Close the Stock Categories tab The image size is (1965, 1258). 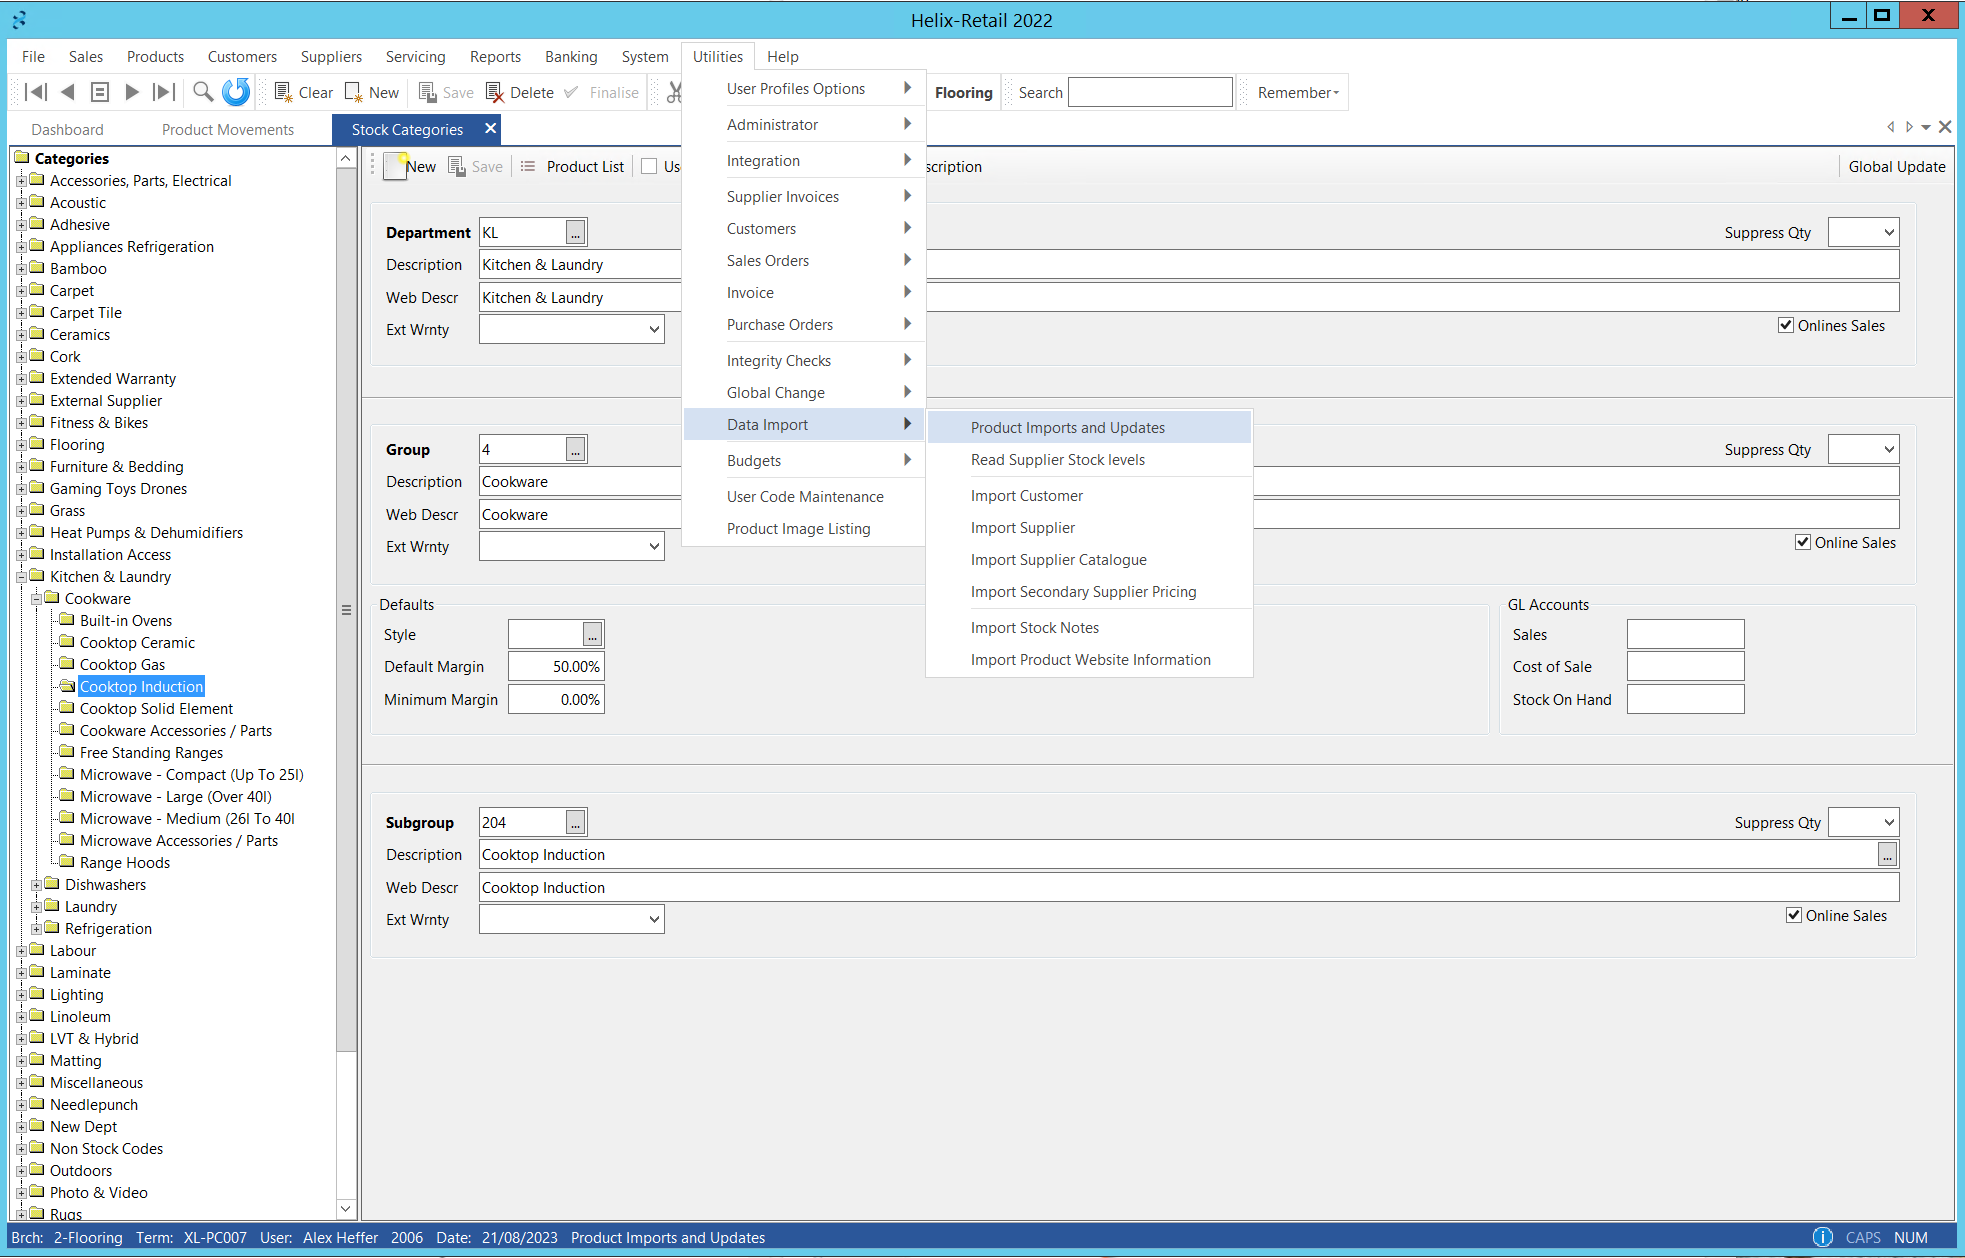click(490, 128)
